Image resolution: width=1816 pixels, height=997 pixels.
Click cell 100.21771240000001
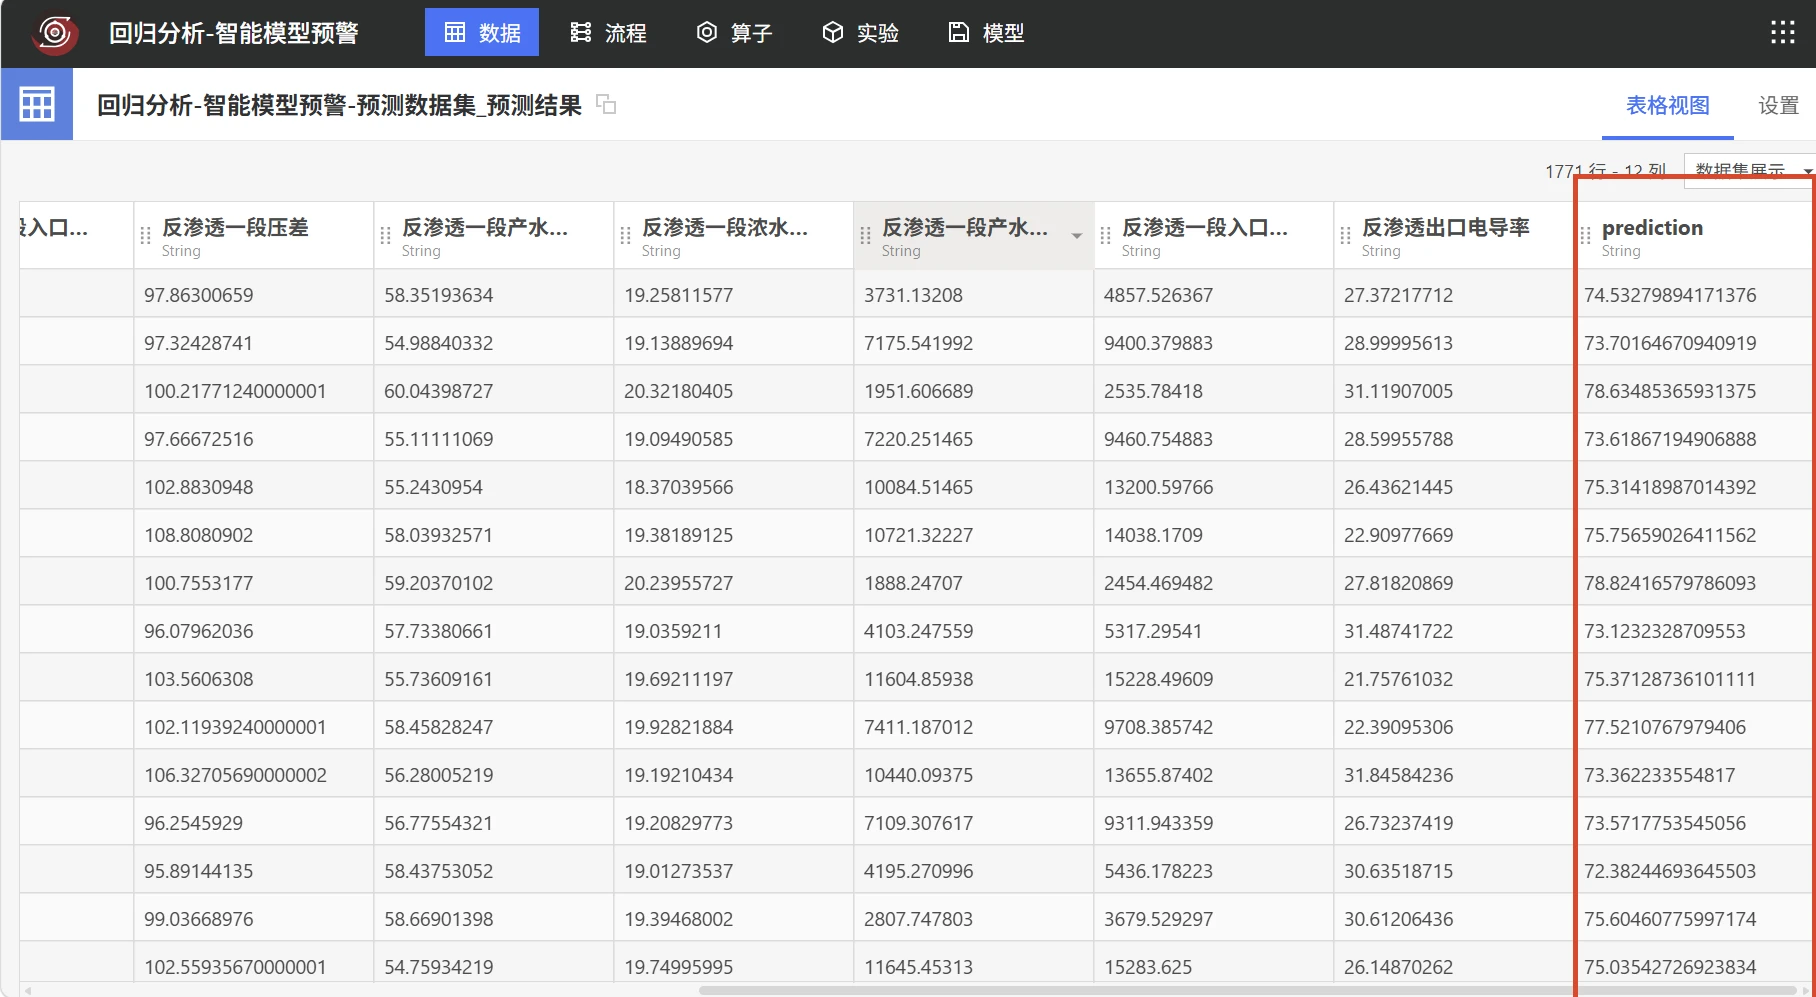254,391
